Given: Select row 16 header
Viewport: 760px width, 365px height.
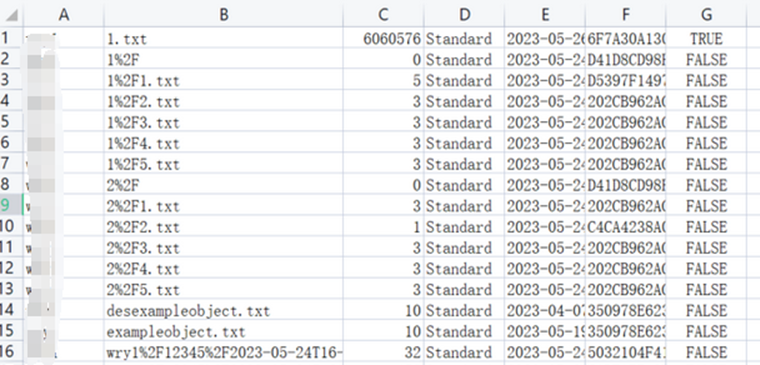Looking at the screenshot, I should click(11, 352).
